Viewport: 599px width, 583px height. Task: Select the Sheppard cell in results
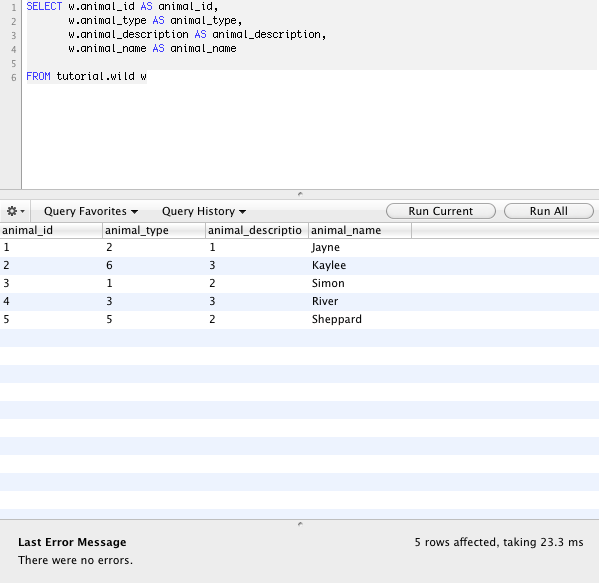pos(336,319)
